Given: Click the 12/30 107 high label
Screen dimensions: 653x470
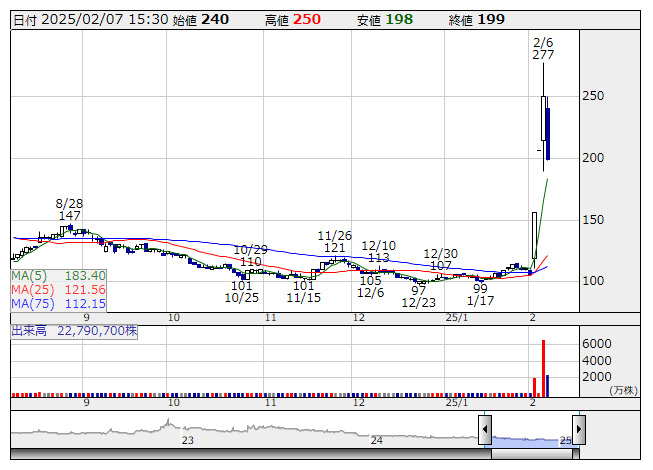Looking at the screenshot, I should point(441,260).
